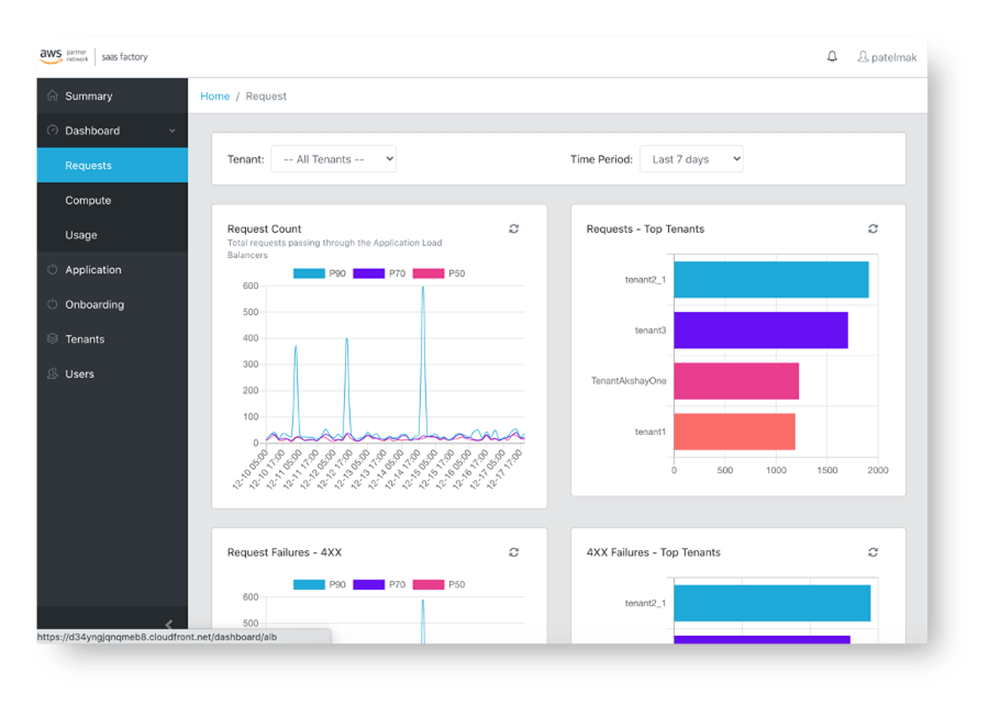Refresh the Request Failures - 4XX chart
This screenshot has width=1000, height=716.
click(x=514, y=552)
